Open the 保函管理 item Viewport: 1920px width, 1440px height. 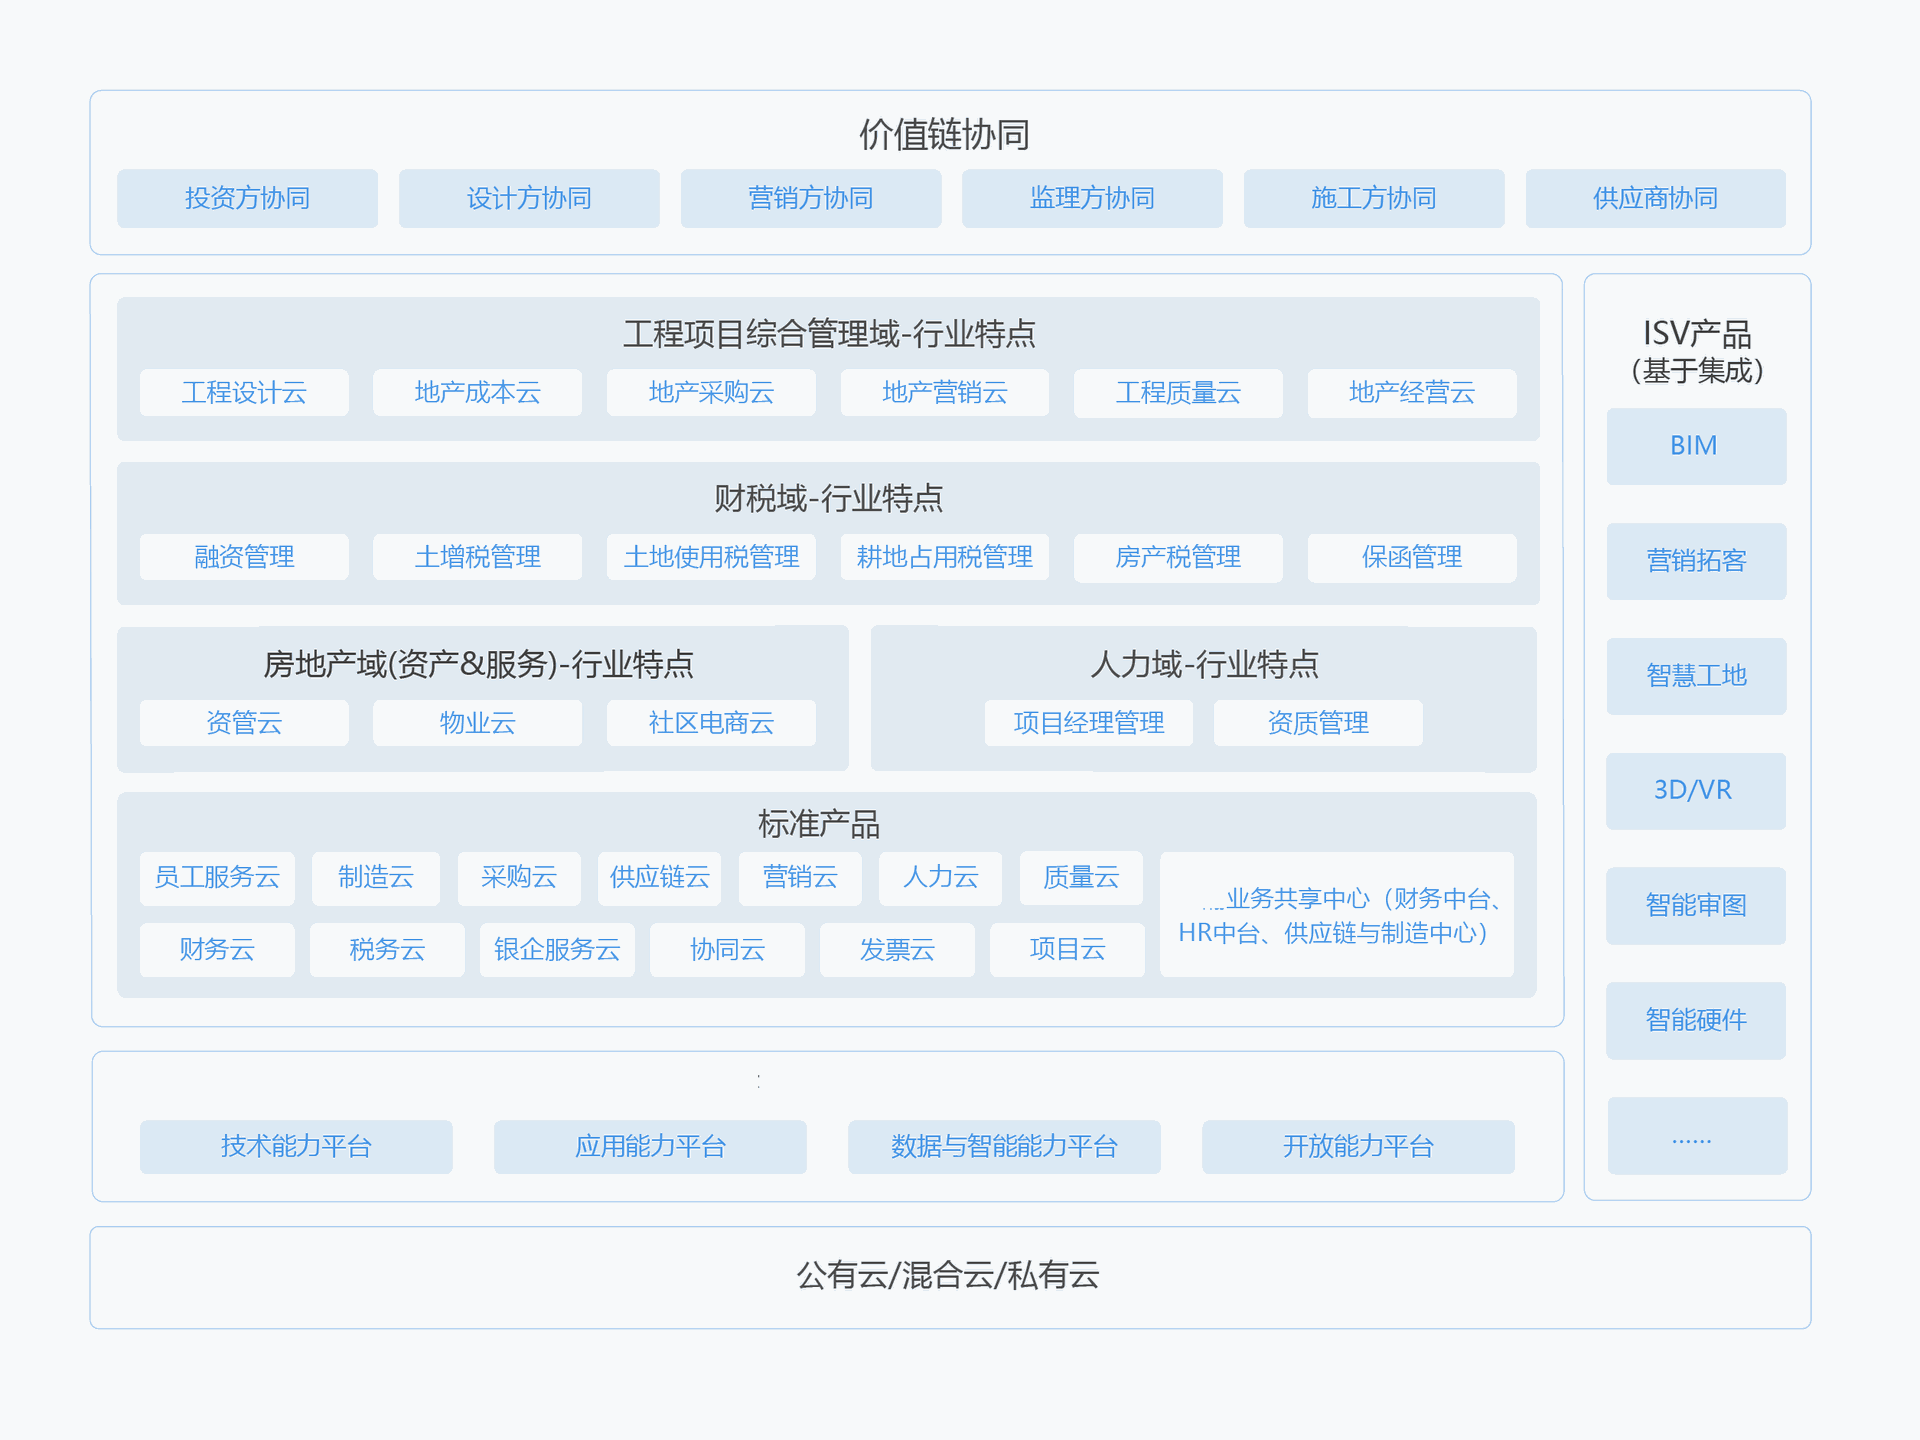coord(1412,557)
